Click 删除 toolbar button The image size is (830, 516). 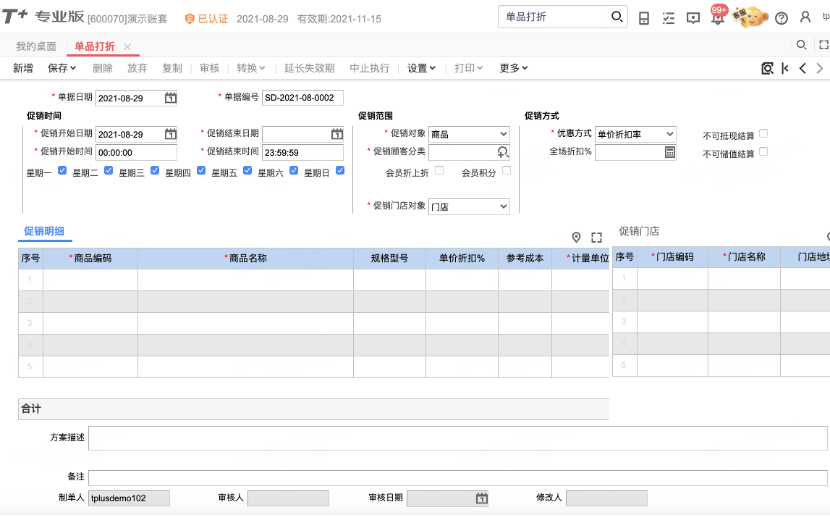103,68
